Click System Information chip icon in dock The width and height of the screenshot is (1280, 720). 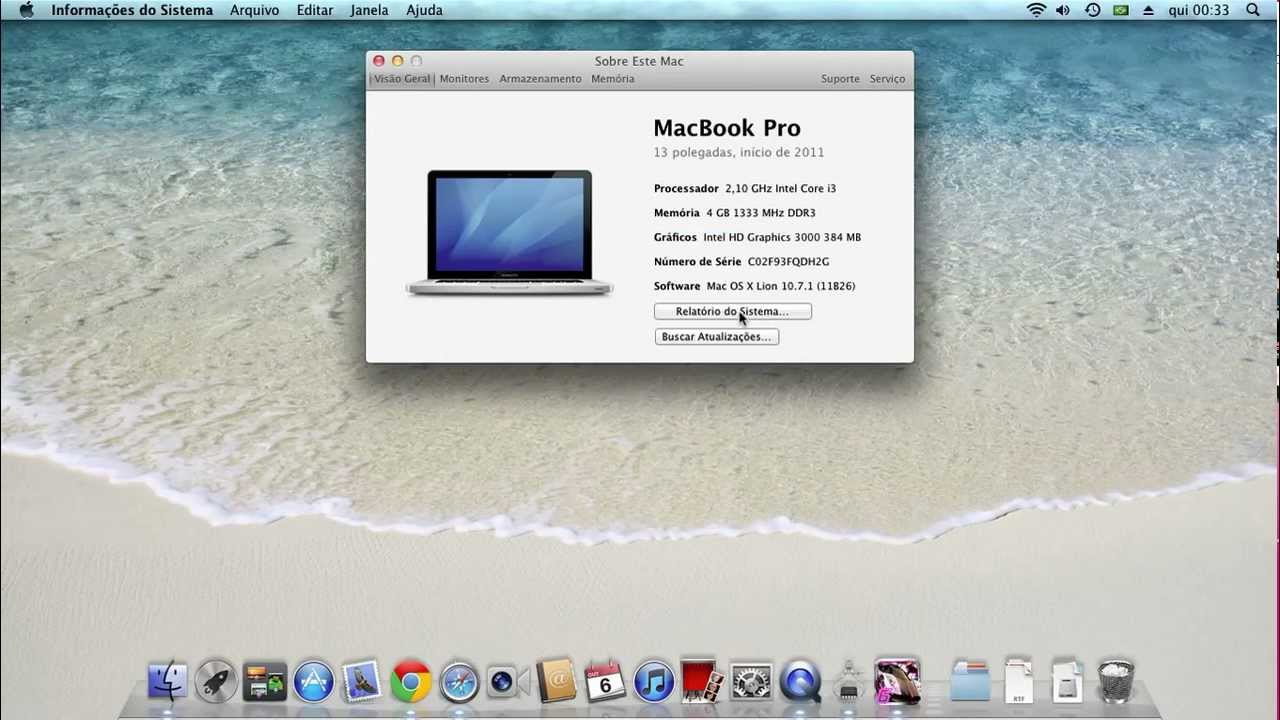click(848, 682)
